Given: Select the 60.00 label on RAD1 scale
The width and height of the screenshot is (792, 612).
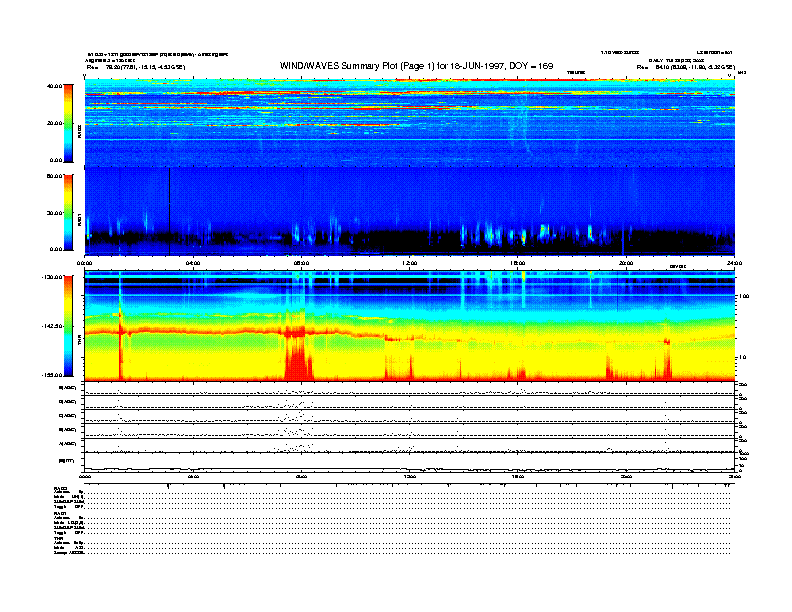Looking at the screenshot, I should pyautogui.click(x=55, y=176).
